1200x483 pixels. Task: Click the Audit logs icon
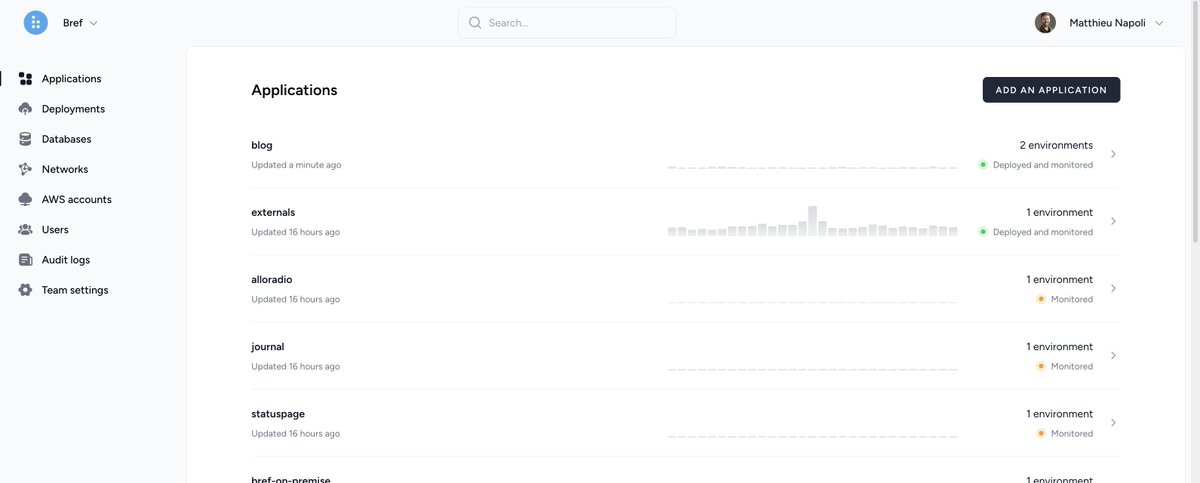pos(26,259)
